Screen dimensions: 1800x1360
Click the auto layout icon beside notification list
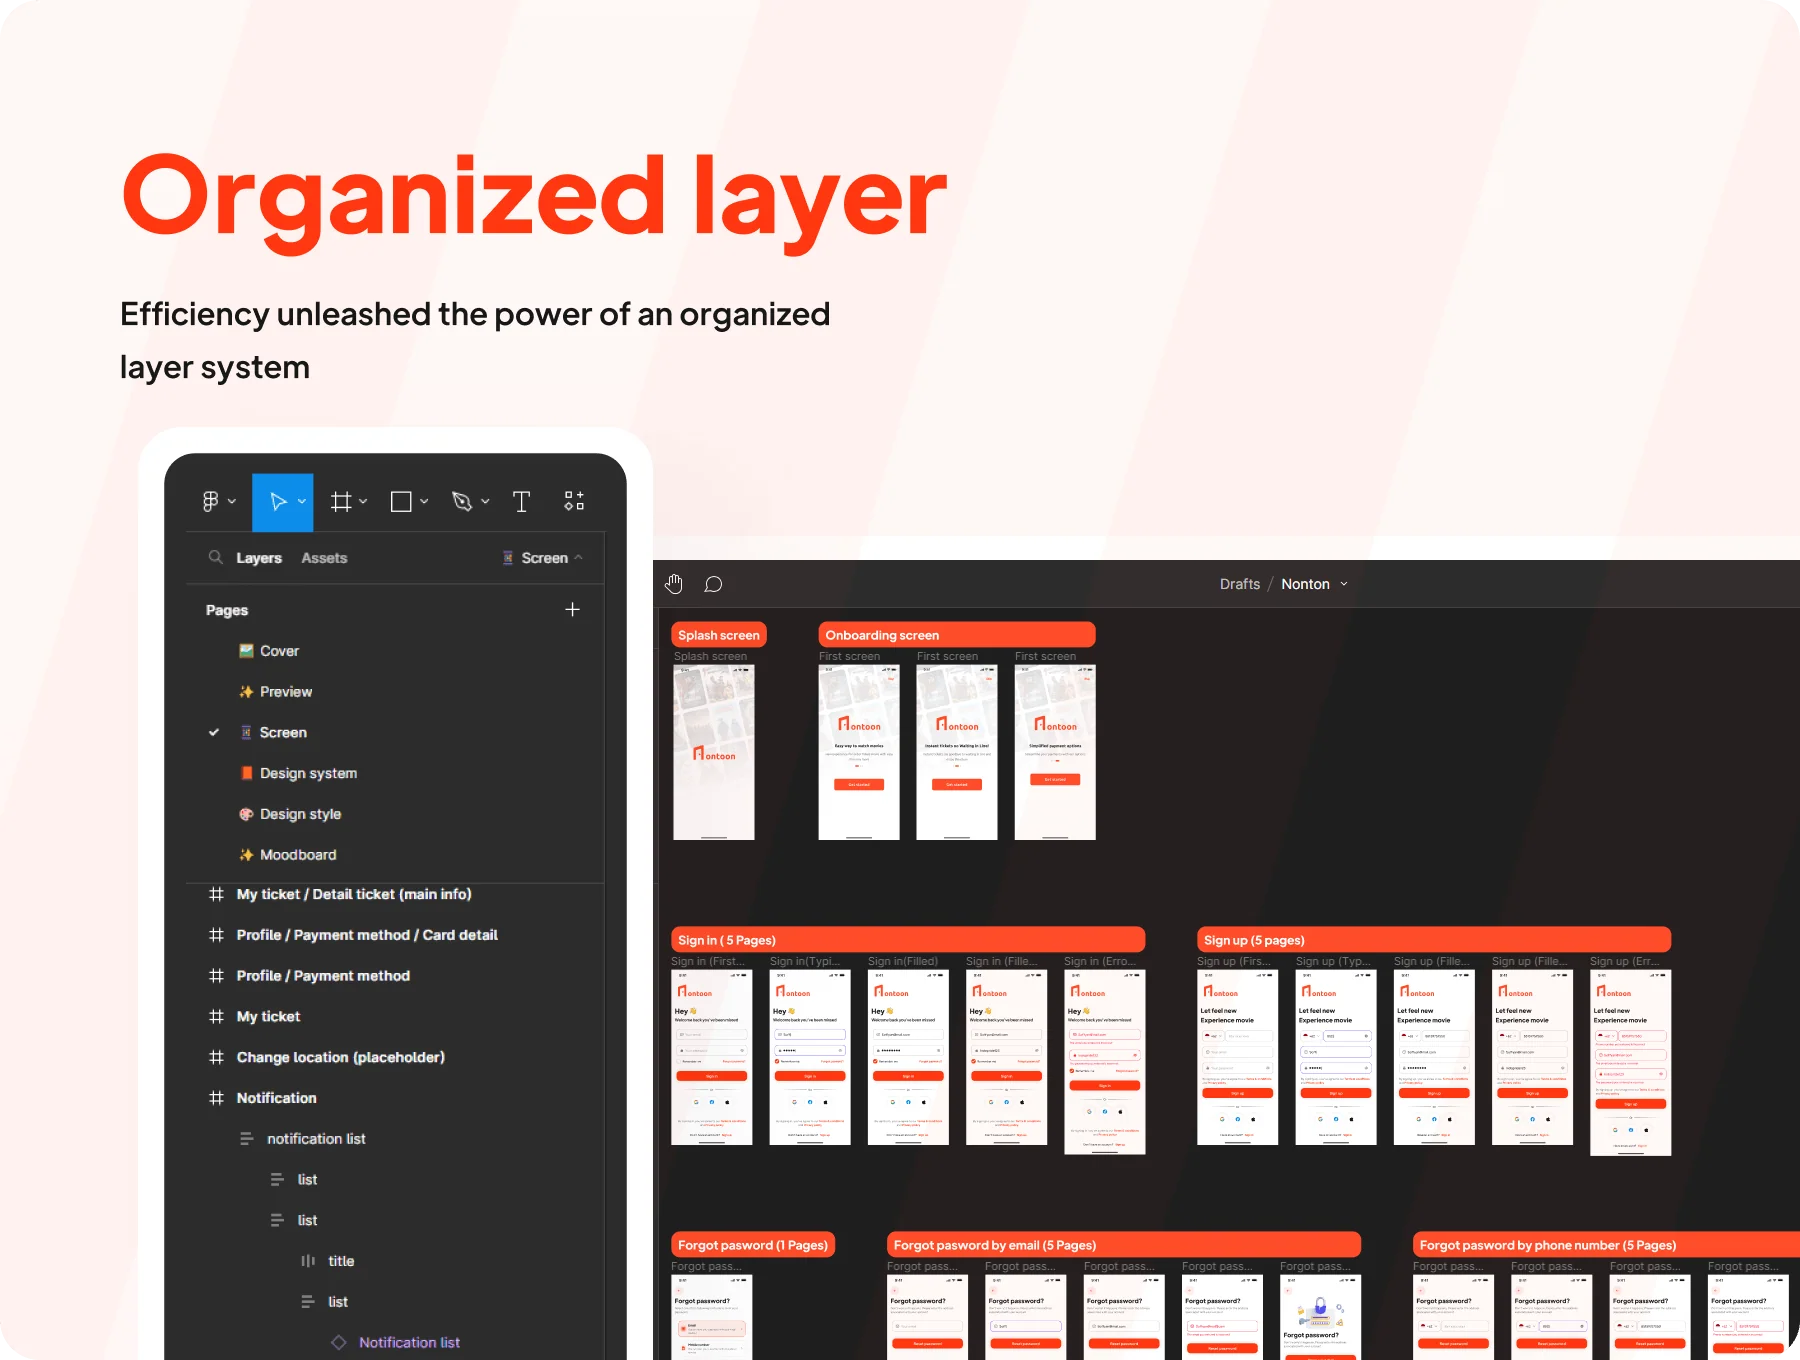click(x=246, y=1139)
